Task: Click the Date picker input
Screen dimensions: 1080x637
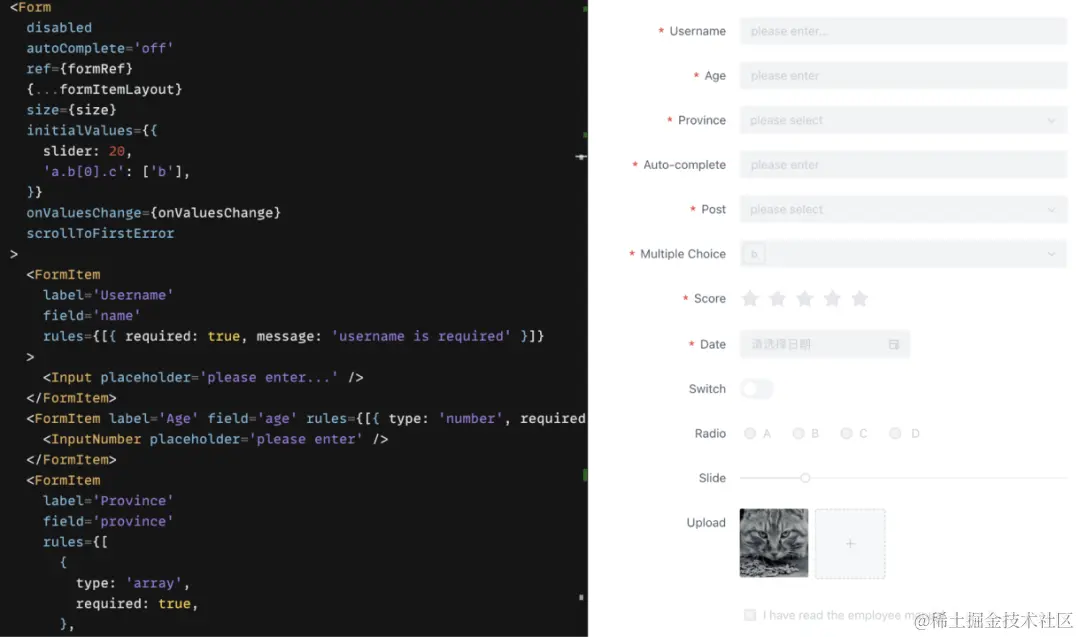Action: [824, 344]
